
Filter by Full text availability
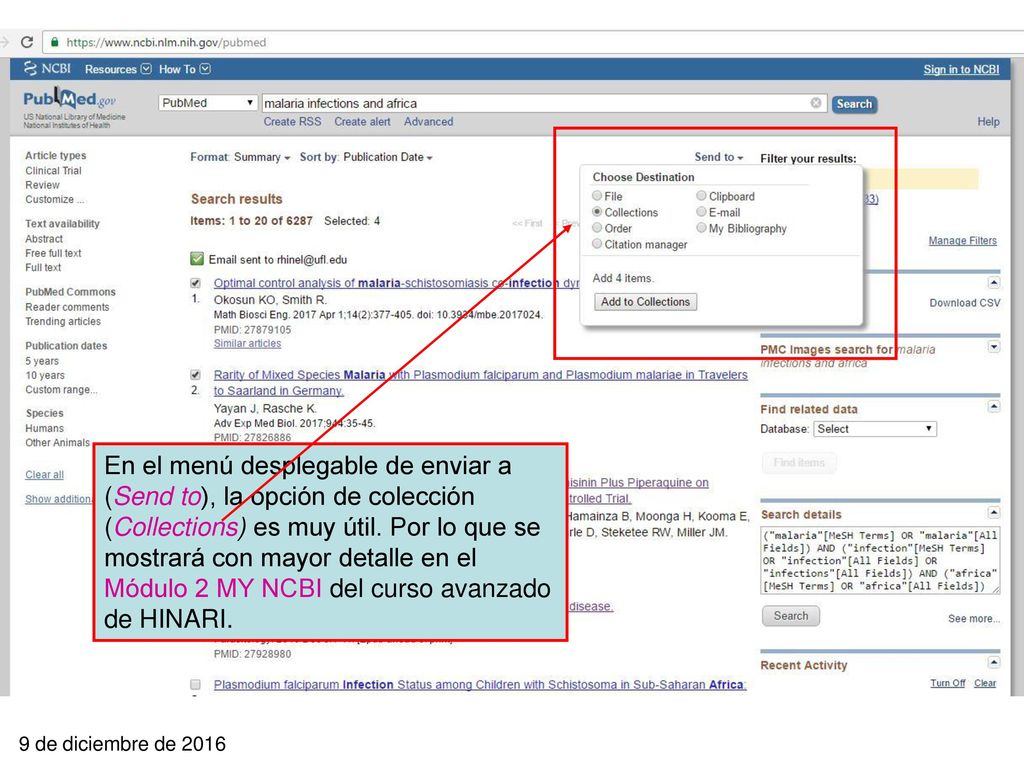pyautogui.click(x=43, y=268)
